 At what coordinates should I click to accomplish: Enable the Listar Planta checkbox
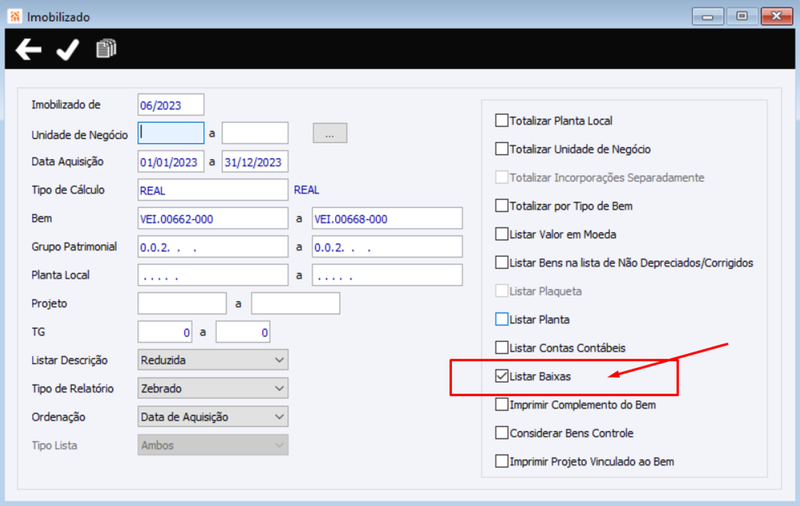click(x=502, y=319)
